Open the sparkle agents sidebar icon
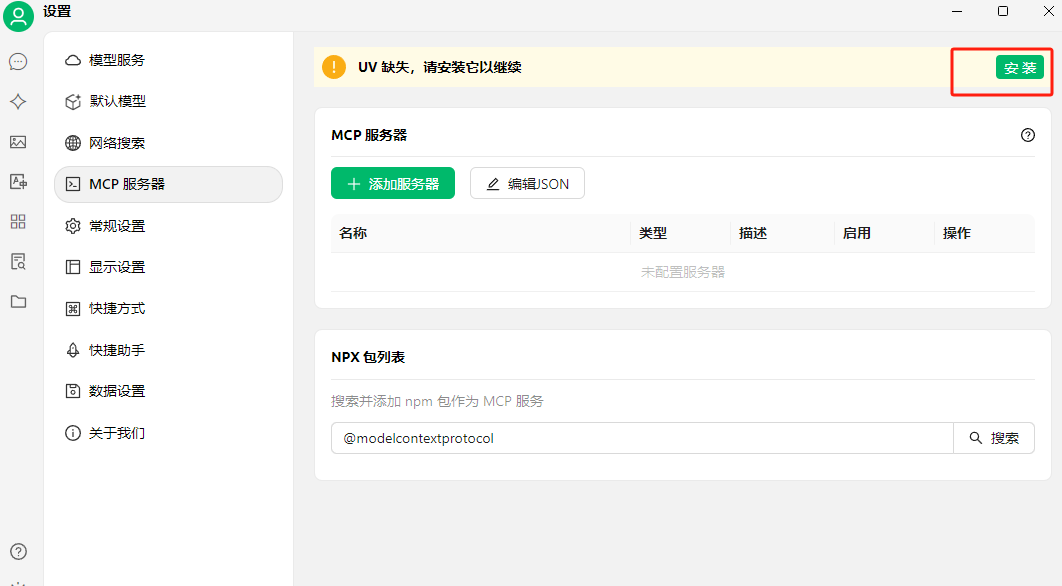The height and width of the screenshot is (586, 1062). 18,102
